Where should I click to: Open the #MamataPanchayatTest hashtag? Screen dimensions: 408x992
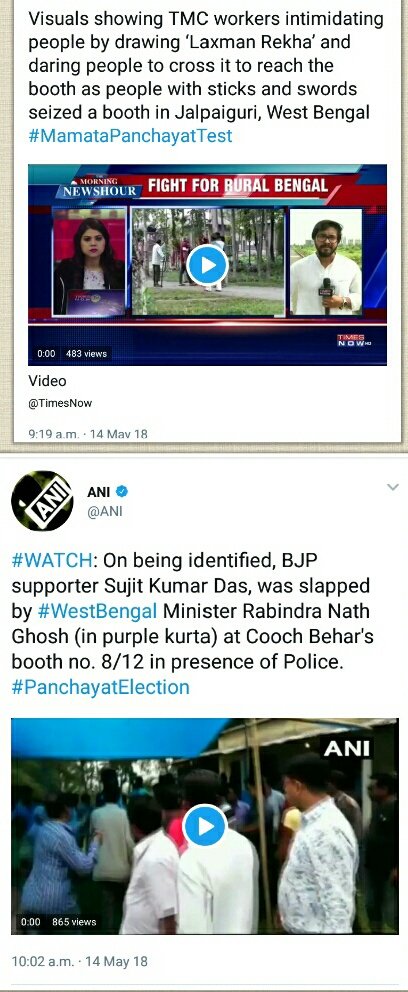click(130, 135)
